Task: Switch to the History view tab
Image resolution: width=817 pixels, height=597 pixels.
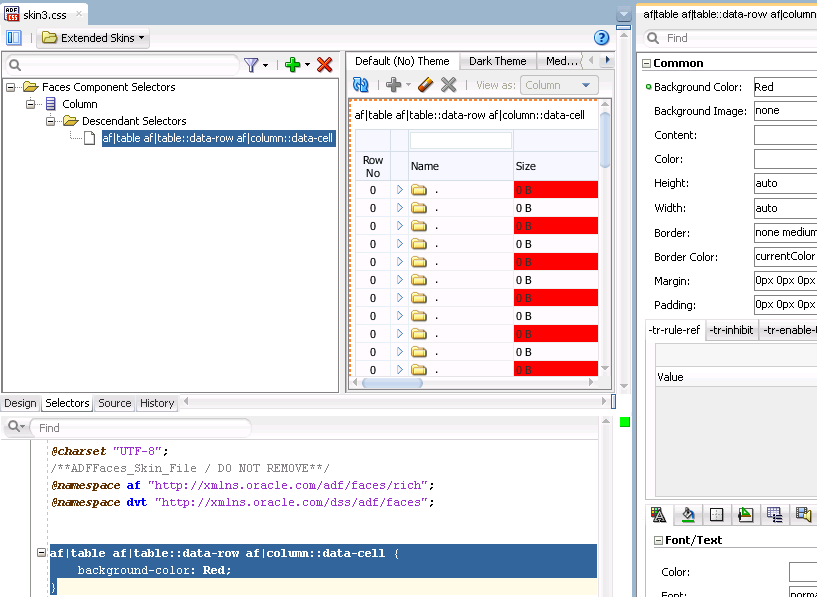Action: (x=157, y=403)
